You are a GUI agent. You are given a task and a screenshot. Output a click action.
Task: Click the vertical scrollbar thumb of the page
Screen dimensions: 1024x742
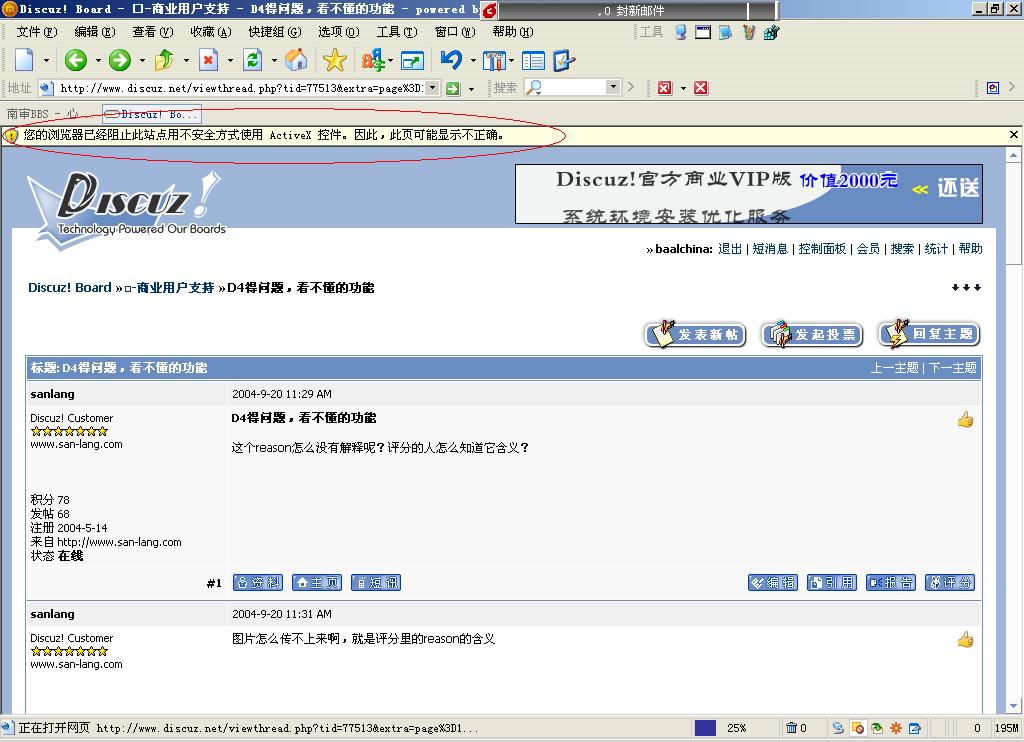tap(1014, 212)
